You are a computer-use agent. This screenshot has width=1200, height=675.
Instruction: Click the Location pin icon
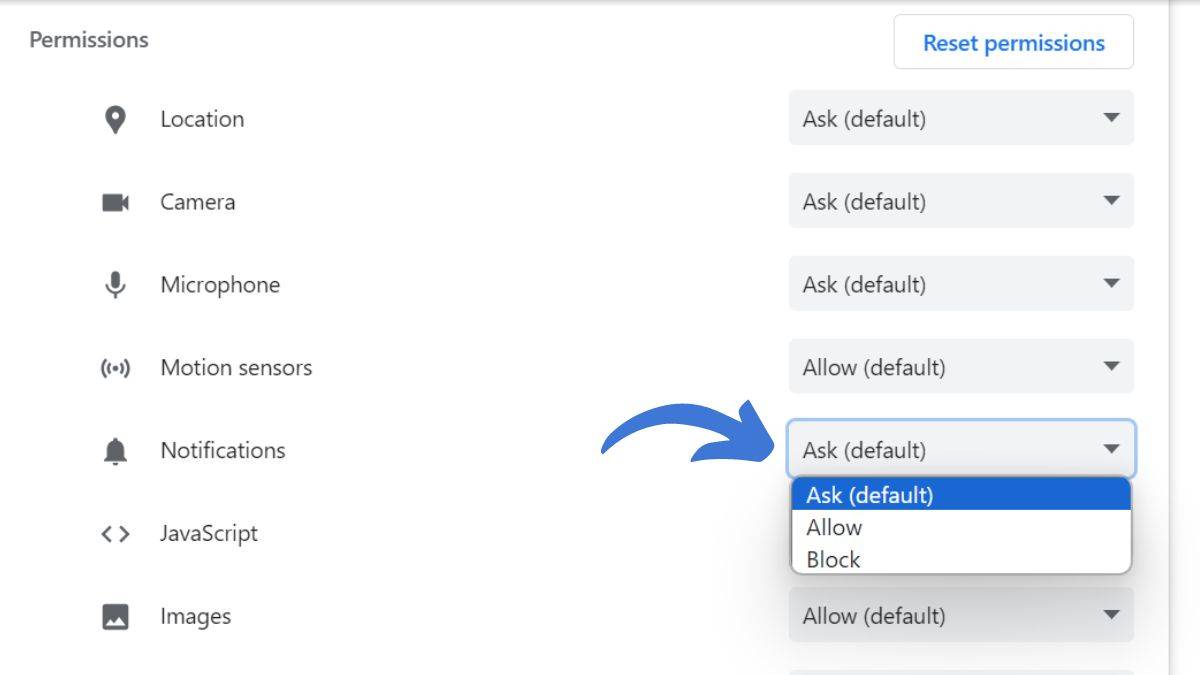tap(116, 120)
